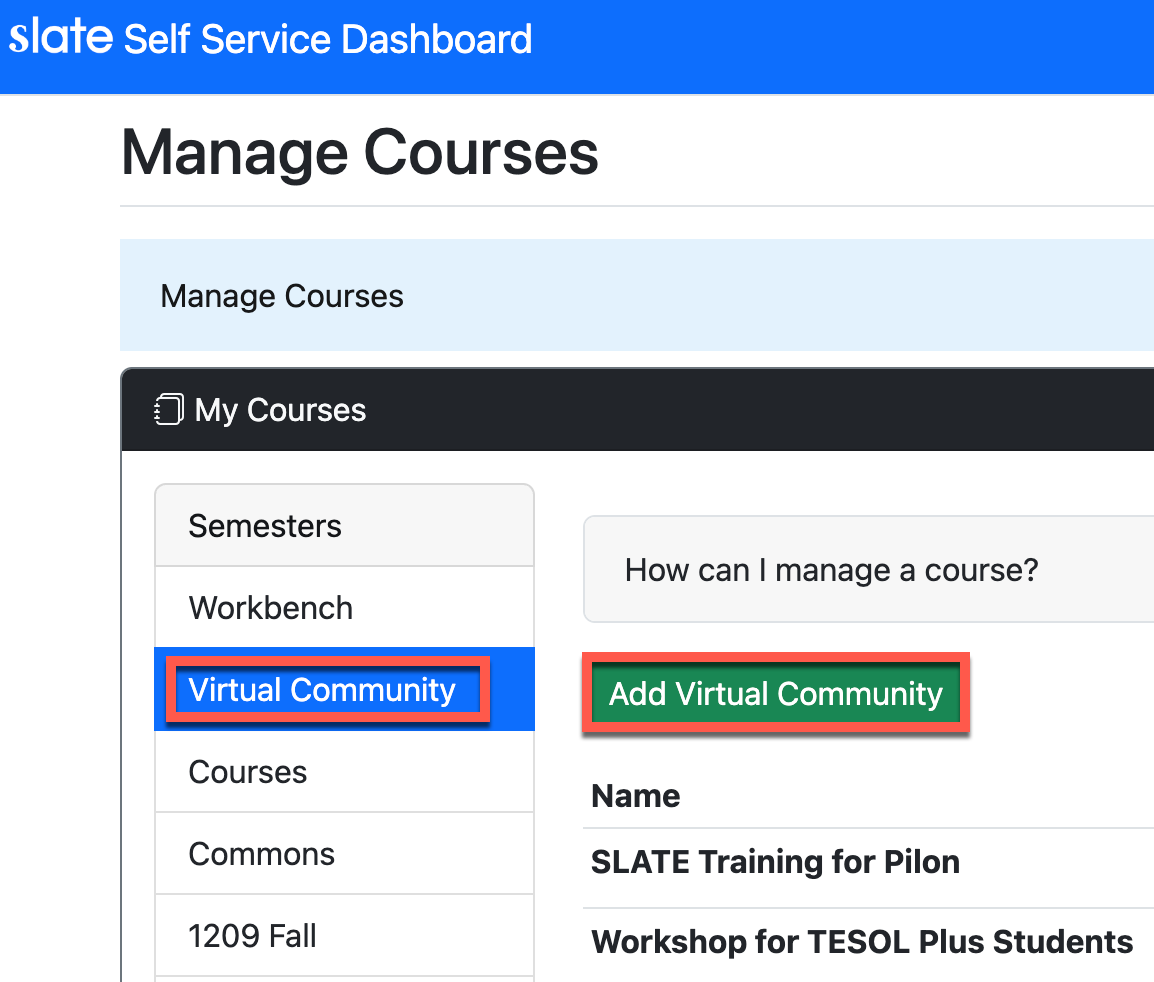This screenshot has width=1154, height=982.
Task: Click the Manage Courses breadcrumb
Action: pos(281,295)
